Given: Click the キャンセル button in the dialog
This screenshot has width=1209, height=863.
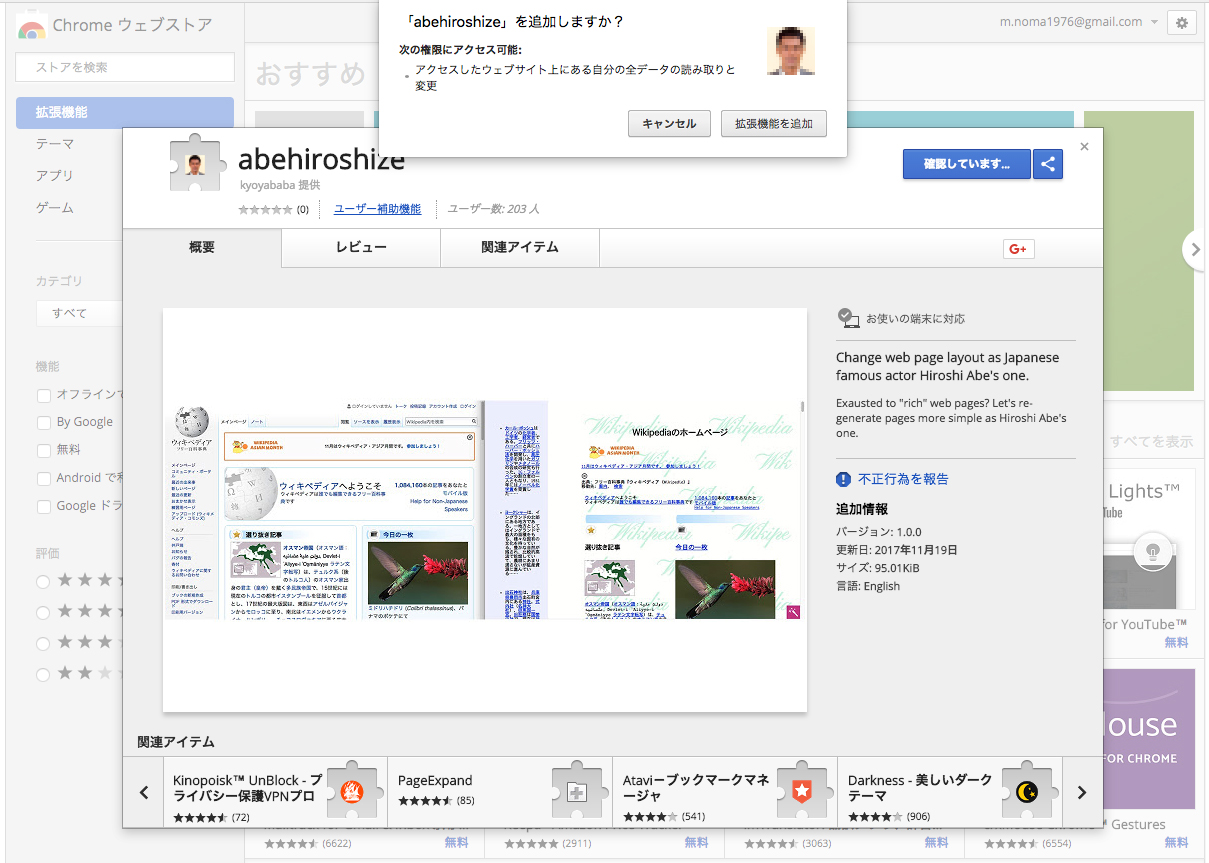Looking at the screenshot, I should pyautogui.click(x=669, y=124).
